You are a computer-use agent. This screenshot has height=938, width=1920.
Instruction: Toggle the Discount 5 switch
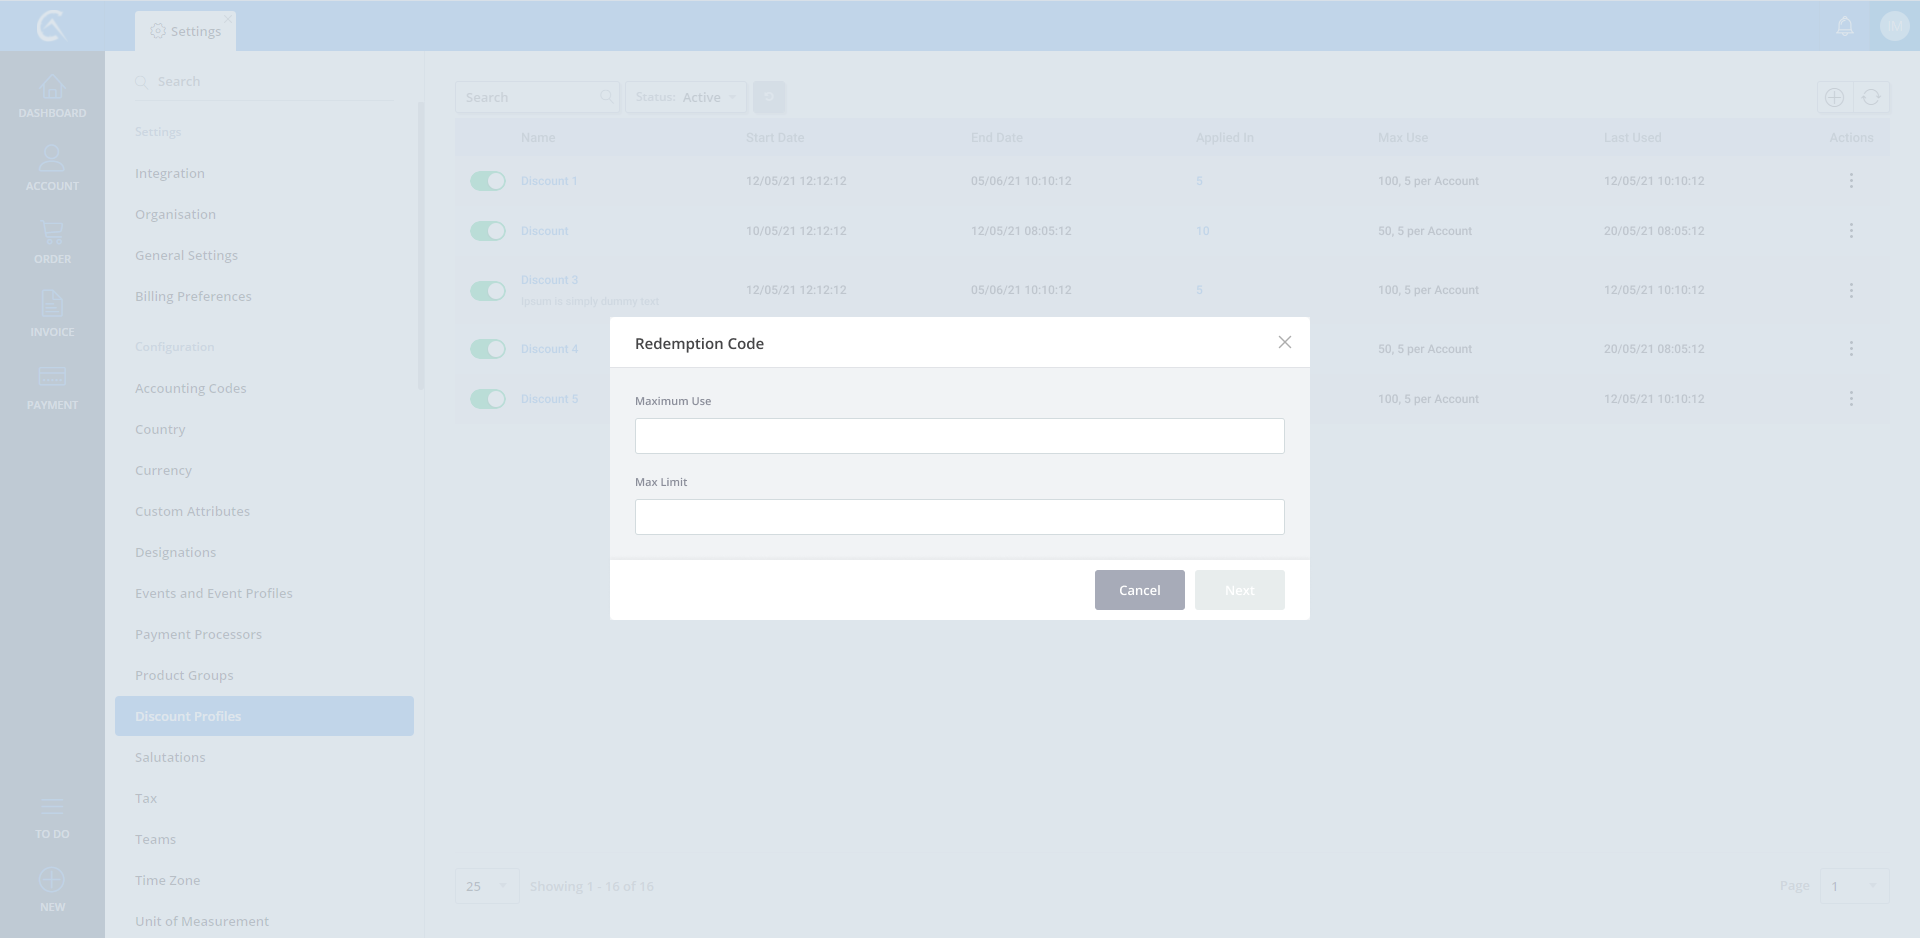click(x=488, y=399)
